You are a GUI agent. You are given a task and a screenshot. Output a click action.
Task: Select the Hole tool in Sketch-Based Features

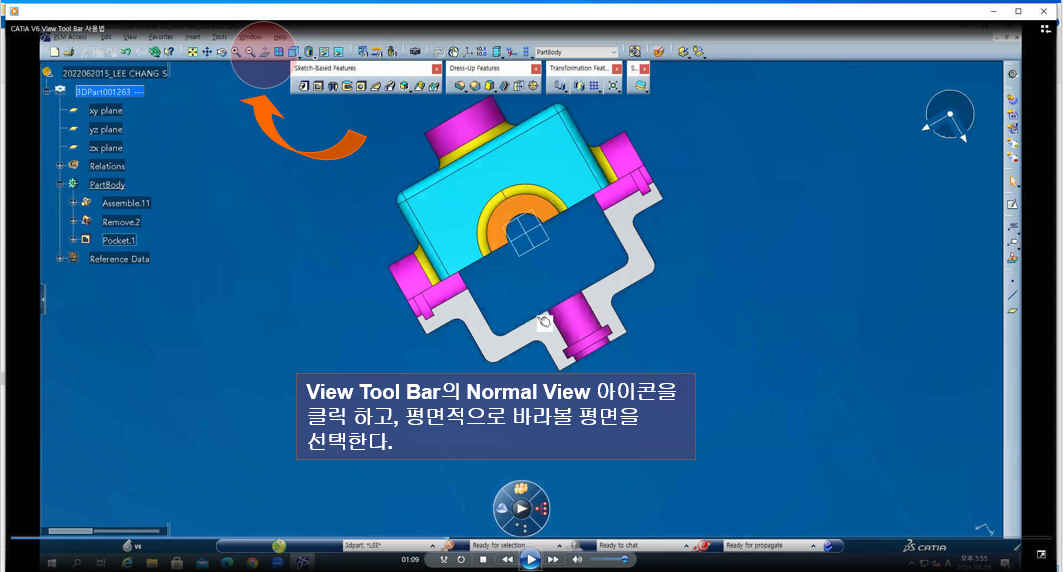(361, 86)
